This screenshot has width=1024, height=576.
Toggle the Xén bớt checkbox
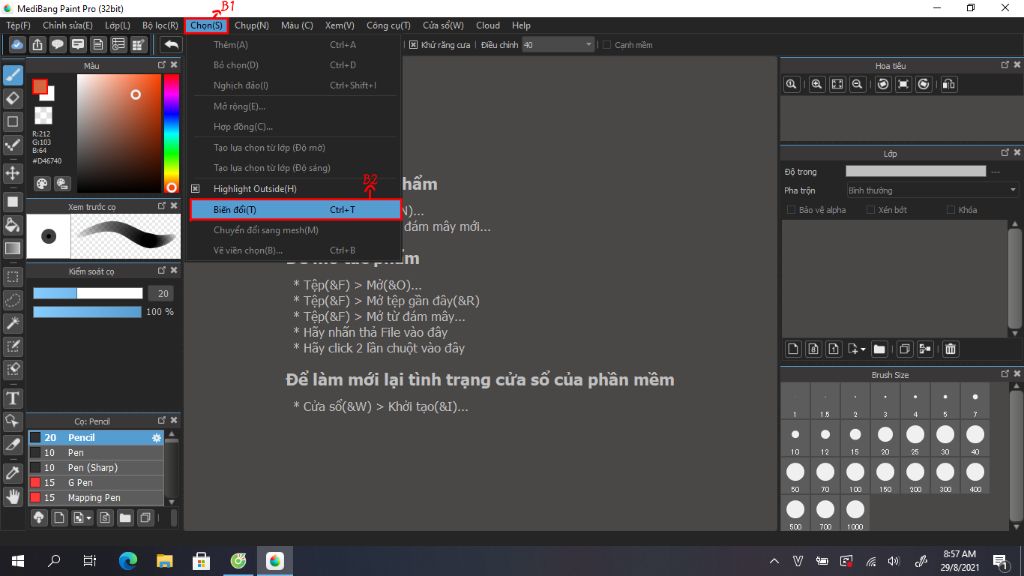click(x=870, y=210)
